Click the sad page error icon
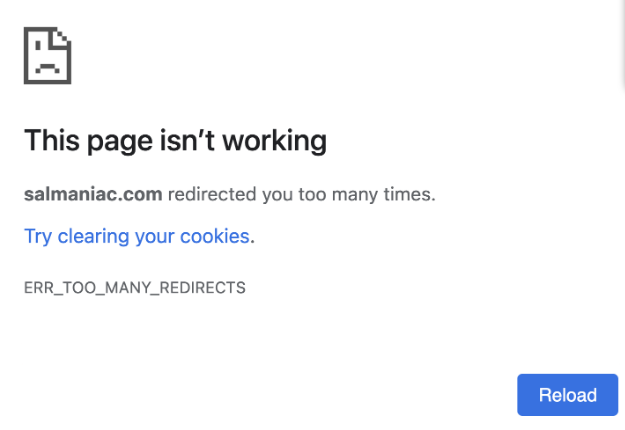 [47, 56]
